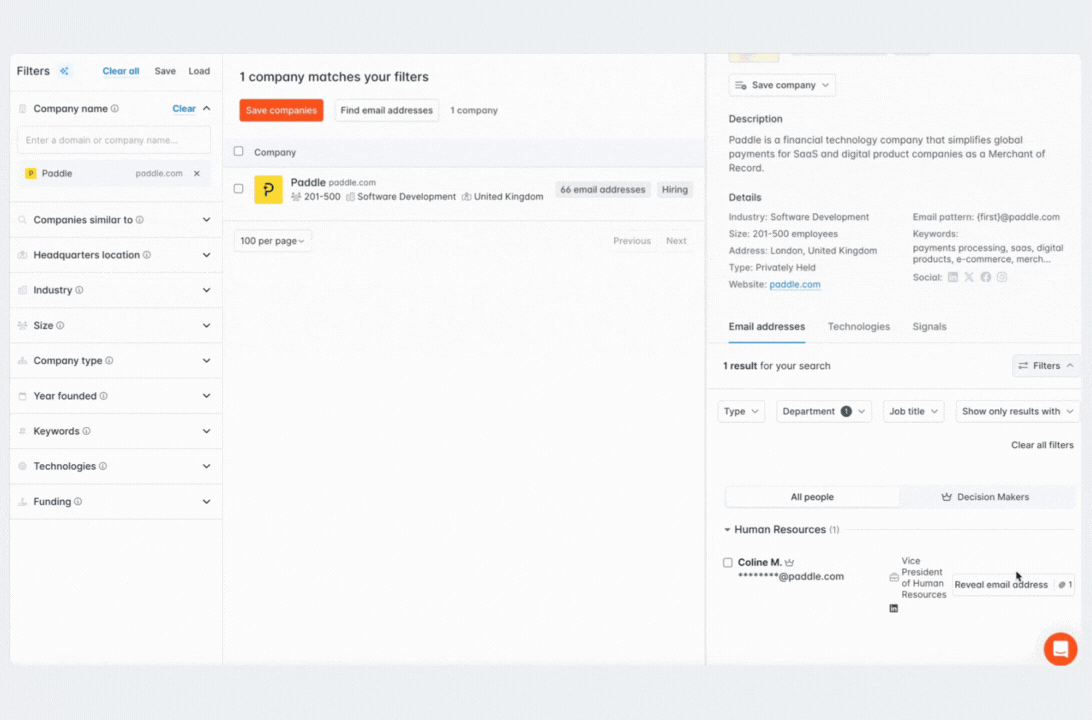1092x720 pixels.
Task: Open Paddle's Instagram social icon
Action: [1002, 277]
